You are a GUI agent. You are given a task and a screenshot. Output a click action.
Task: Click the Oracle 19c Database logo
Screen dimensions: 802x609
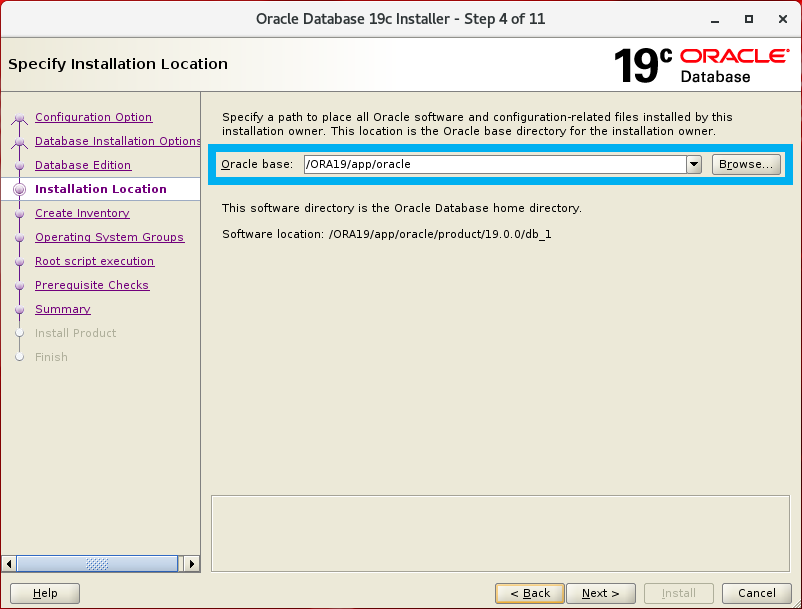pyautogui.click(x=701, y=65)
